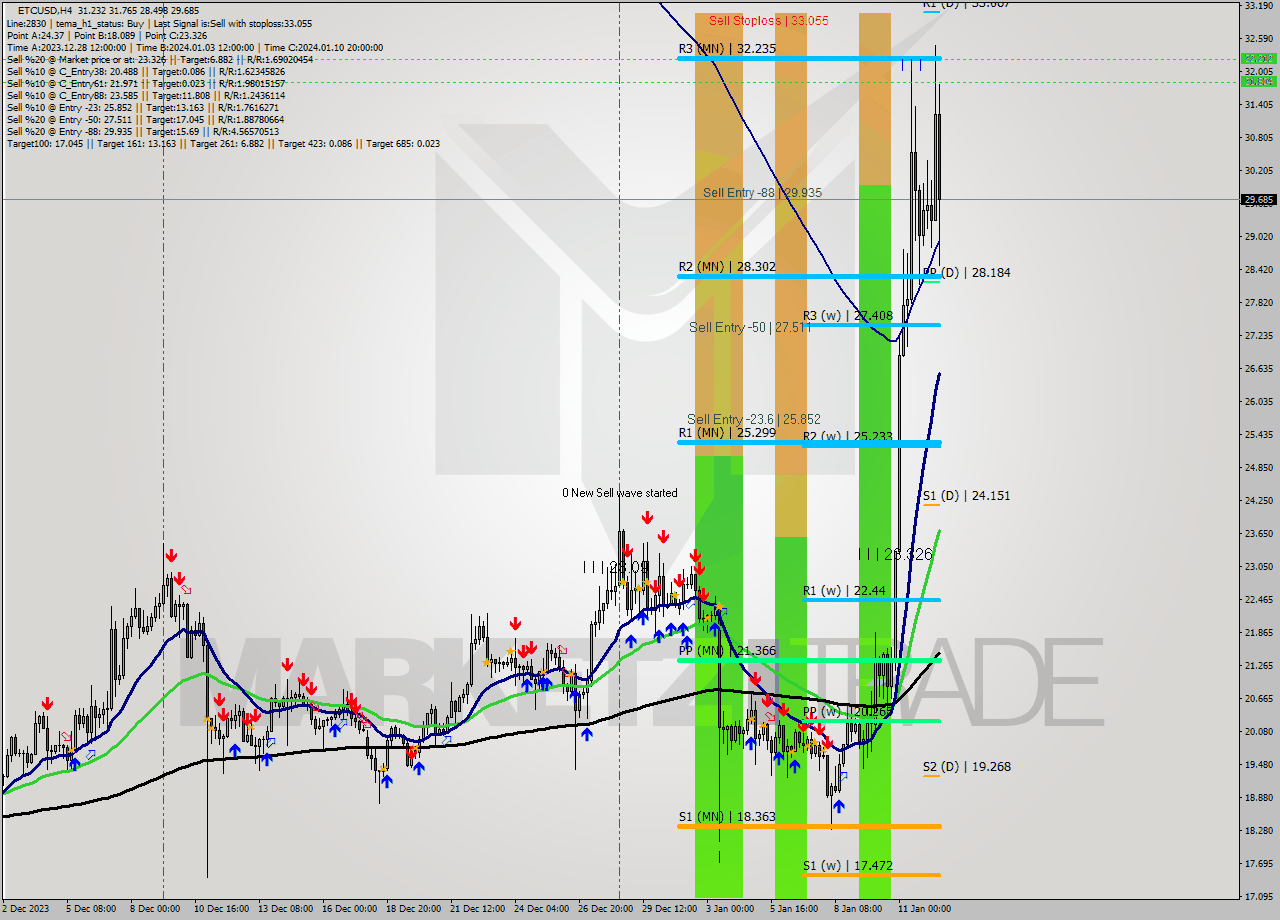Click the 31.405 price axis value

(x=1258, y=104)
